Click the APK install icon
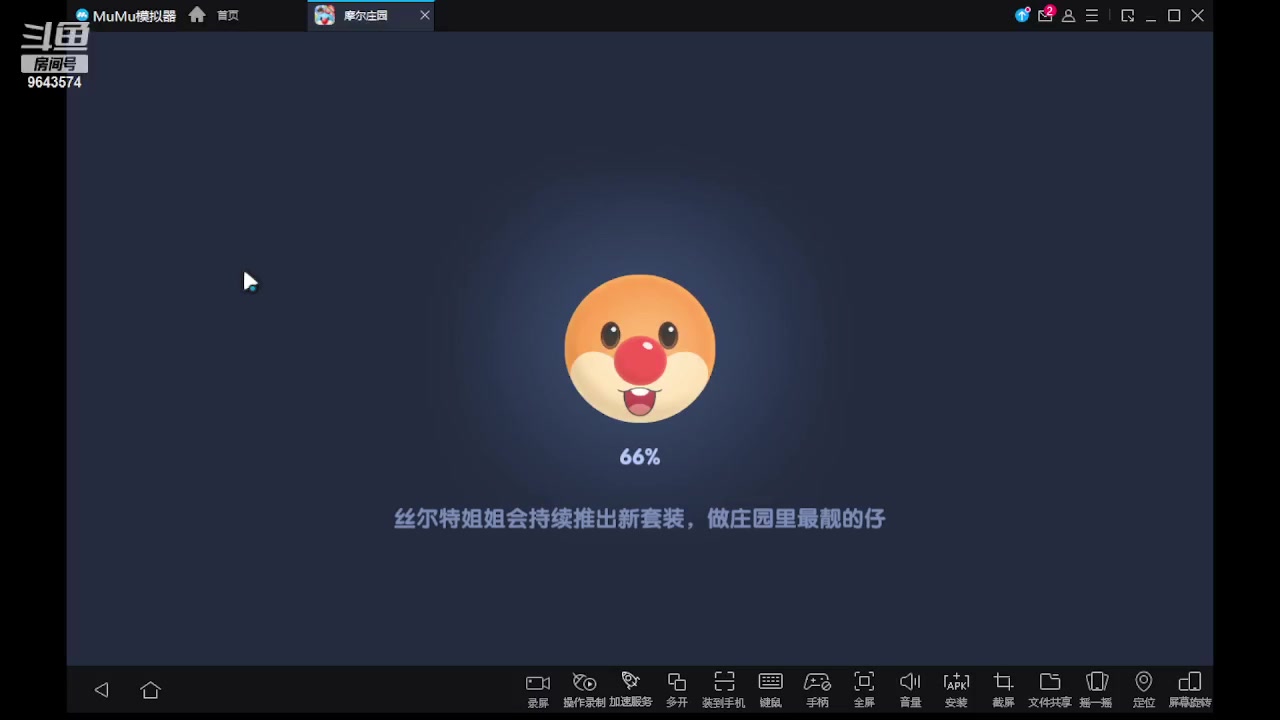 point(956,688)
